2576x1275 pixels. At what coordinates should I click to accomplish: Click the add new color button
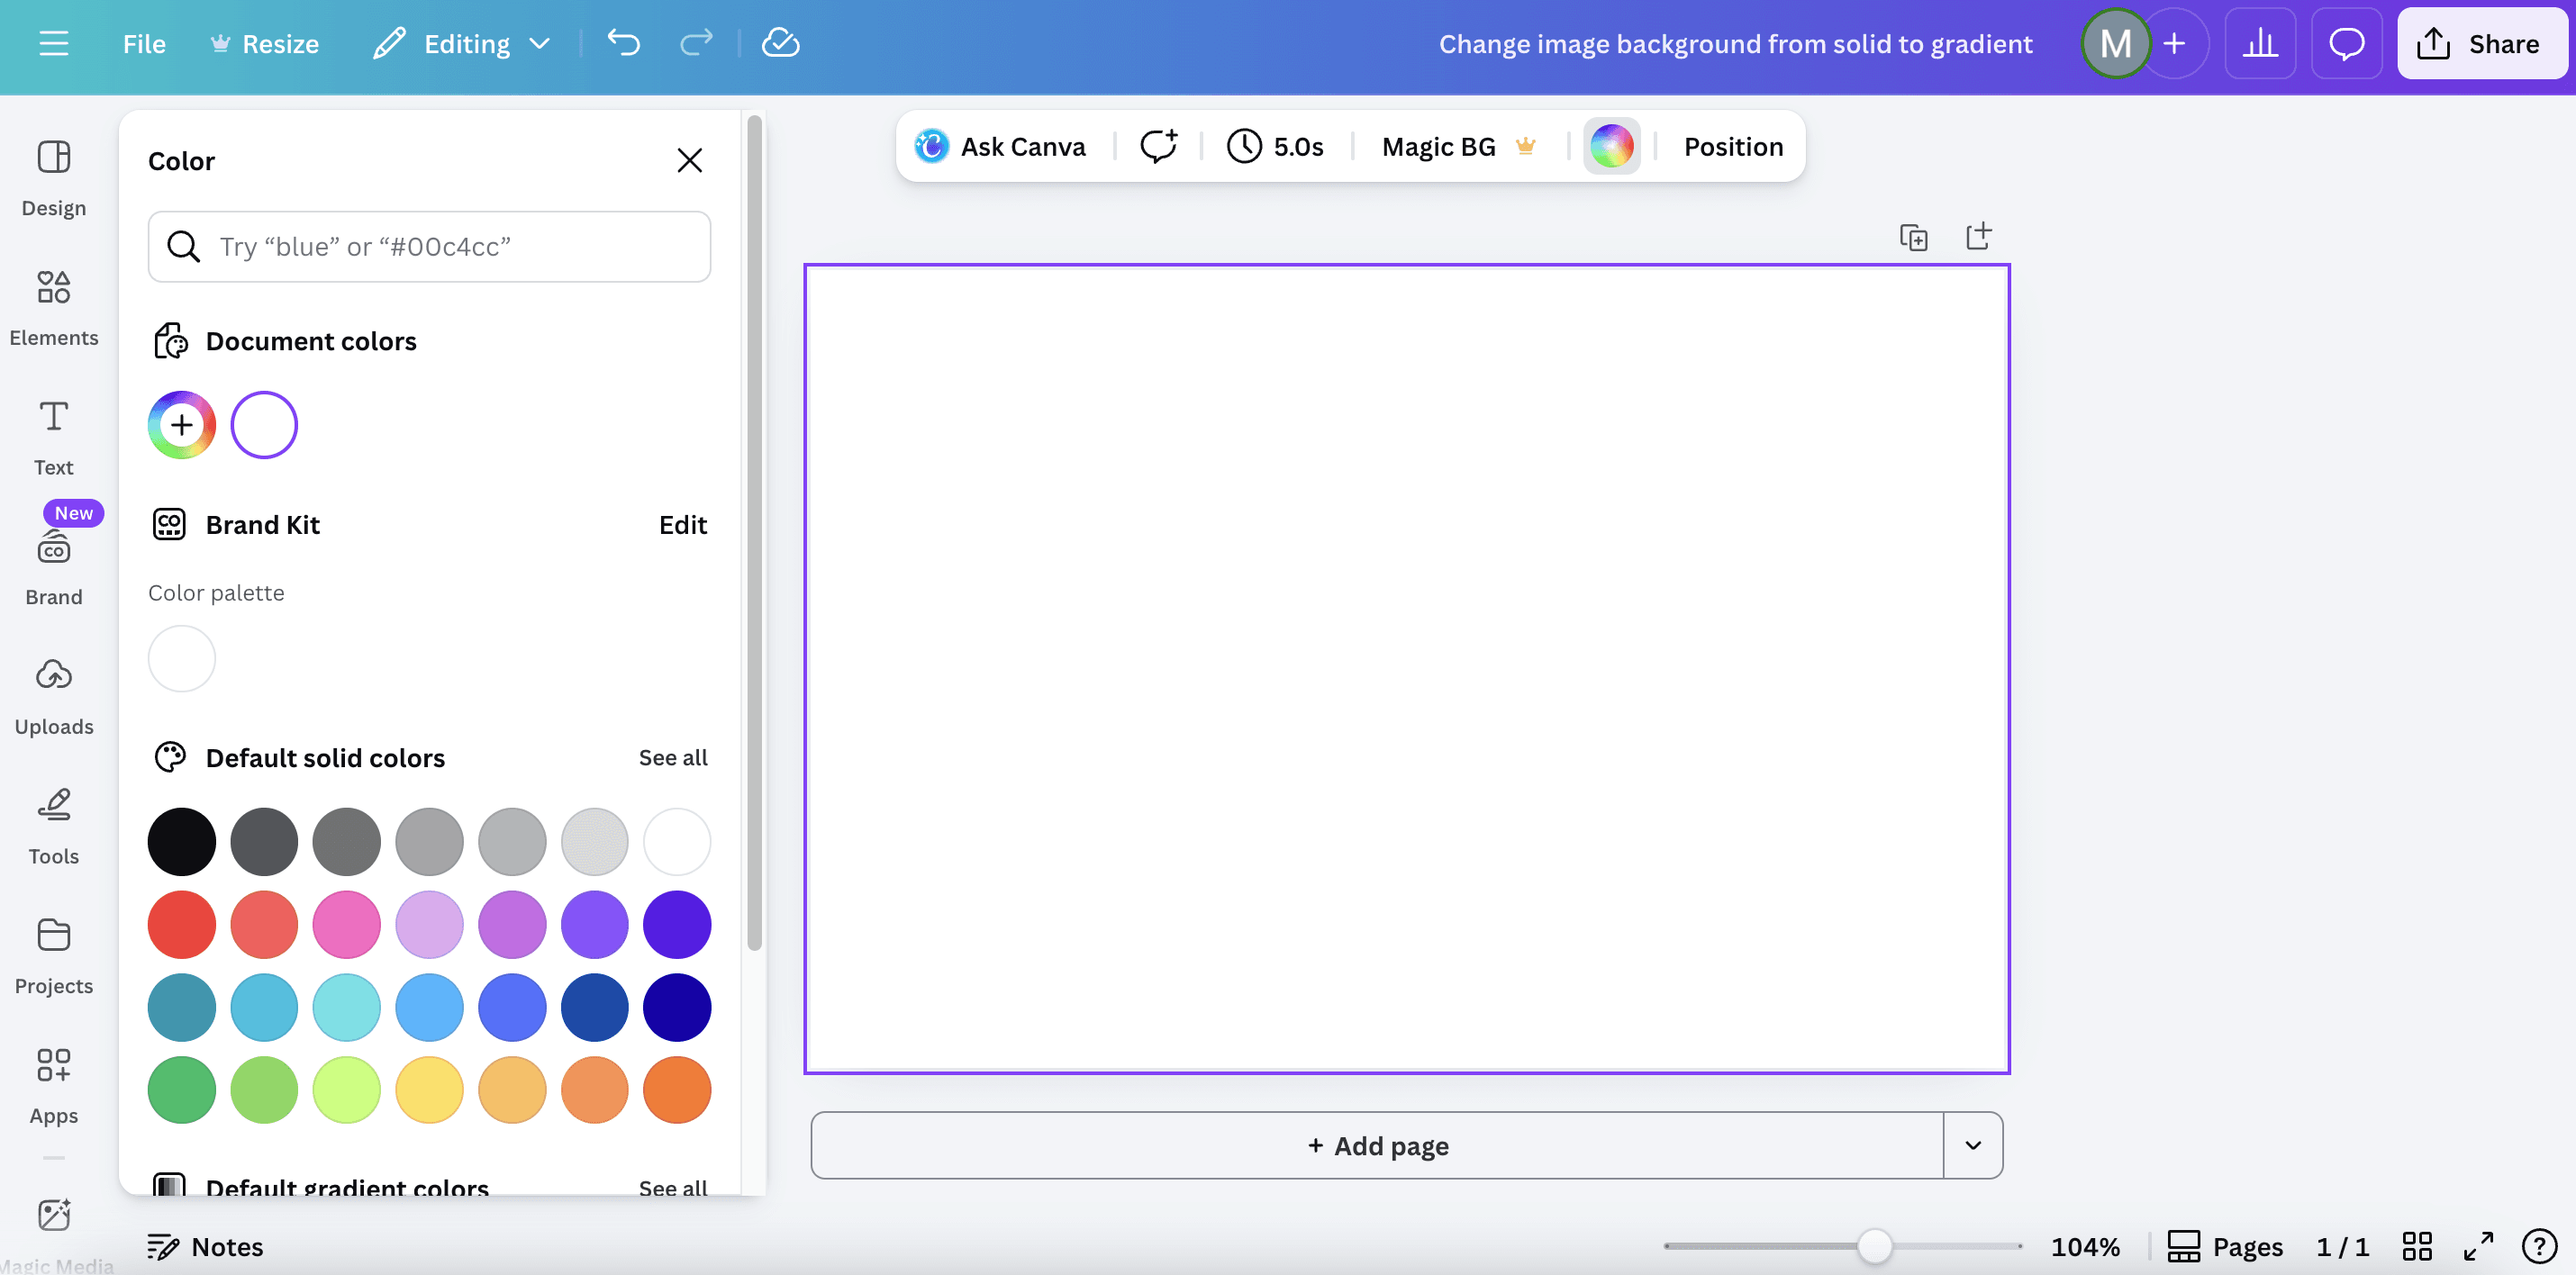pyautogui.click(x=181, y=425)
